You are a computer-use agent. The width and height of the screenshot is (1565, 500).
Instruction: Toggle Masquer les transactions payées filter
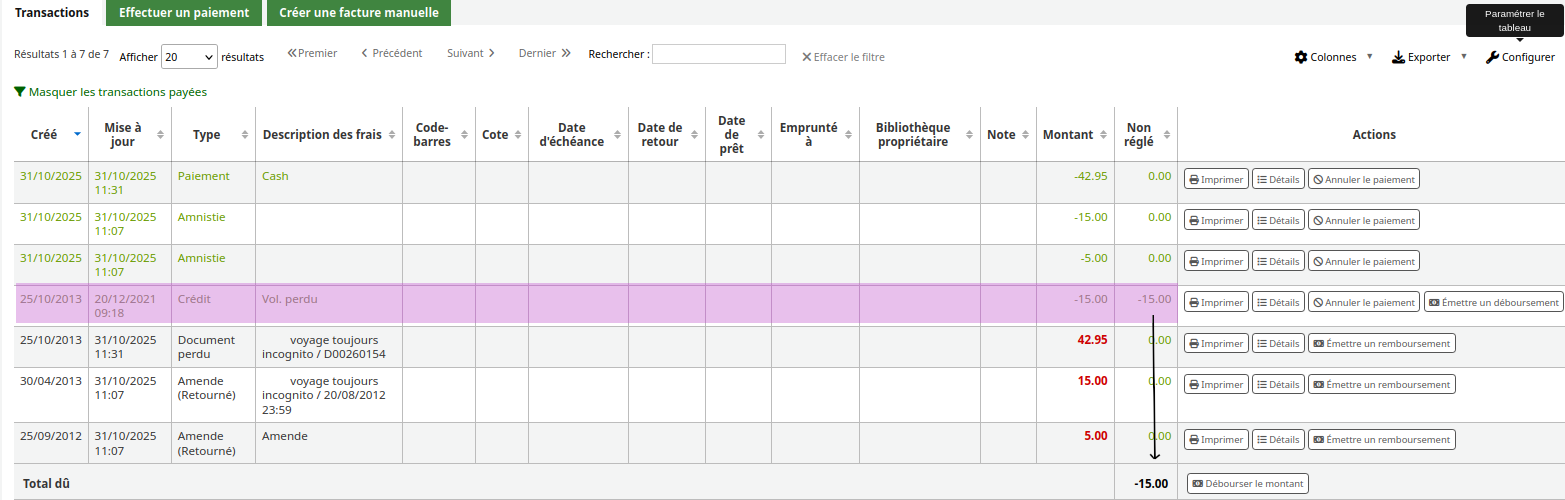coord(111,92)
